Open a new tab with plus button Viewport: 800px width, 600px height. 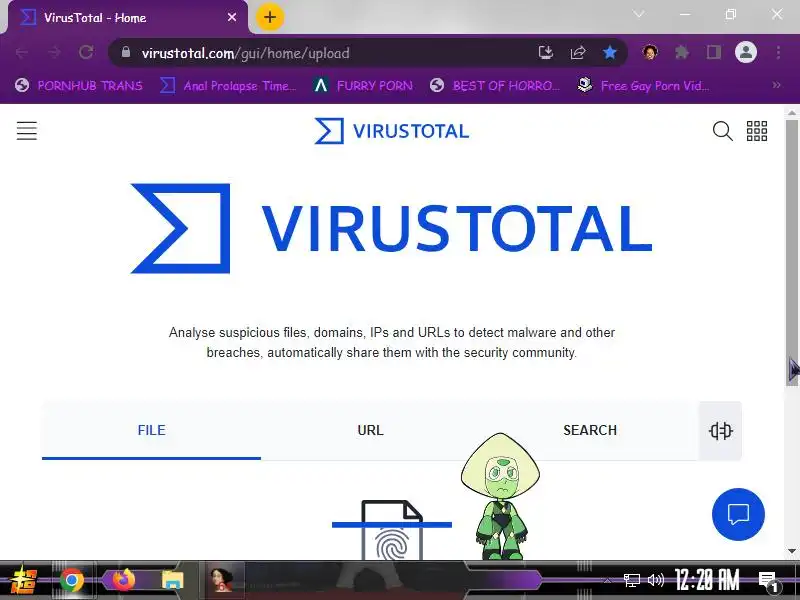269,17
